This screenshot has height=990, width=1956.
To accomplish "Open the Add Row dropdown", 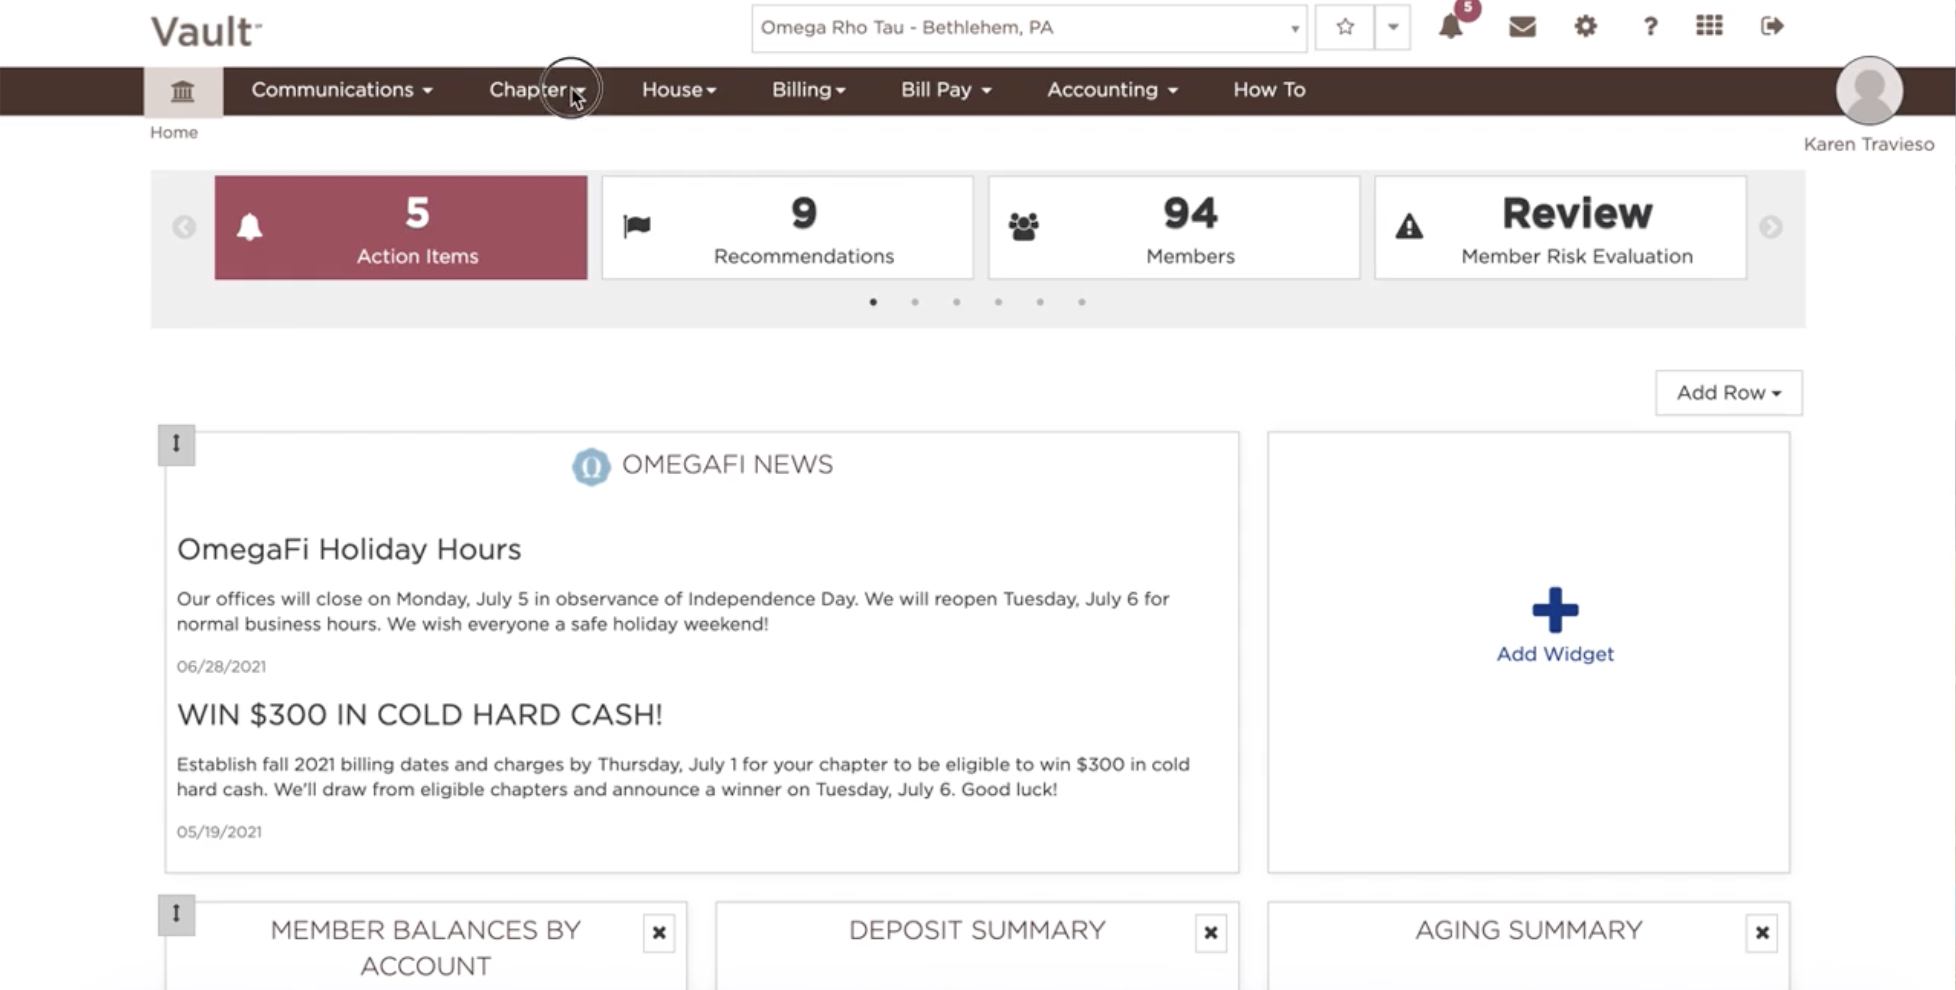I will point(1729,393).
